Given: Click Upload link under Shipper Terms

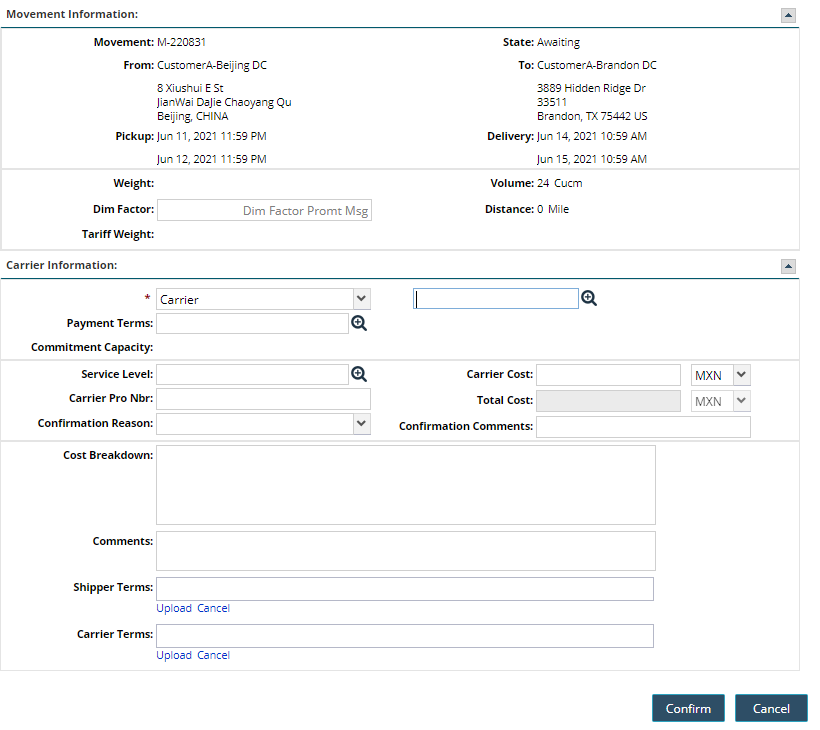Looking at the screenshot, I should (174, 608).
